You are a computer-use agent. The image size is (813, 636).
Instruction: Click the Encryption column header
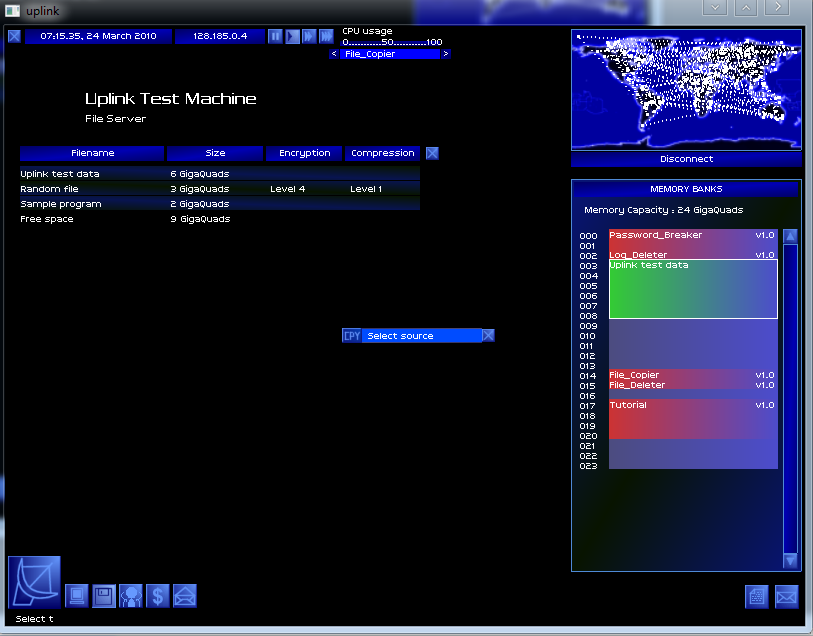304,153
